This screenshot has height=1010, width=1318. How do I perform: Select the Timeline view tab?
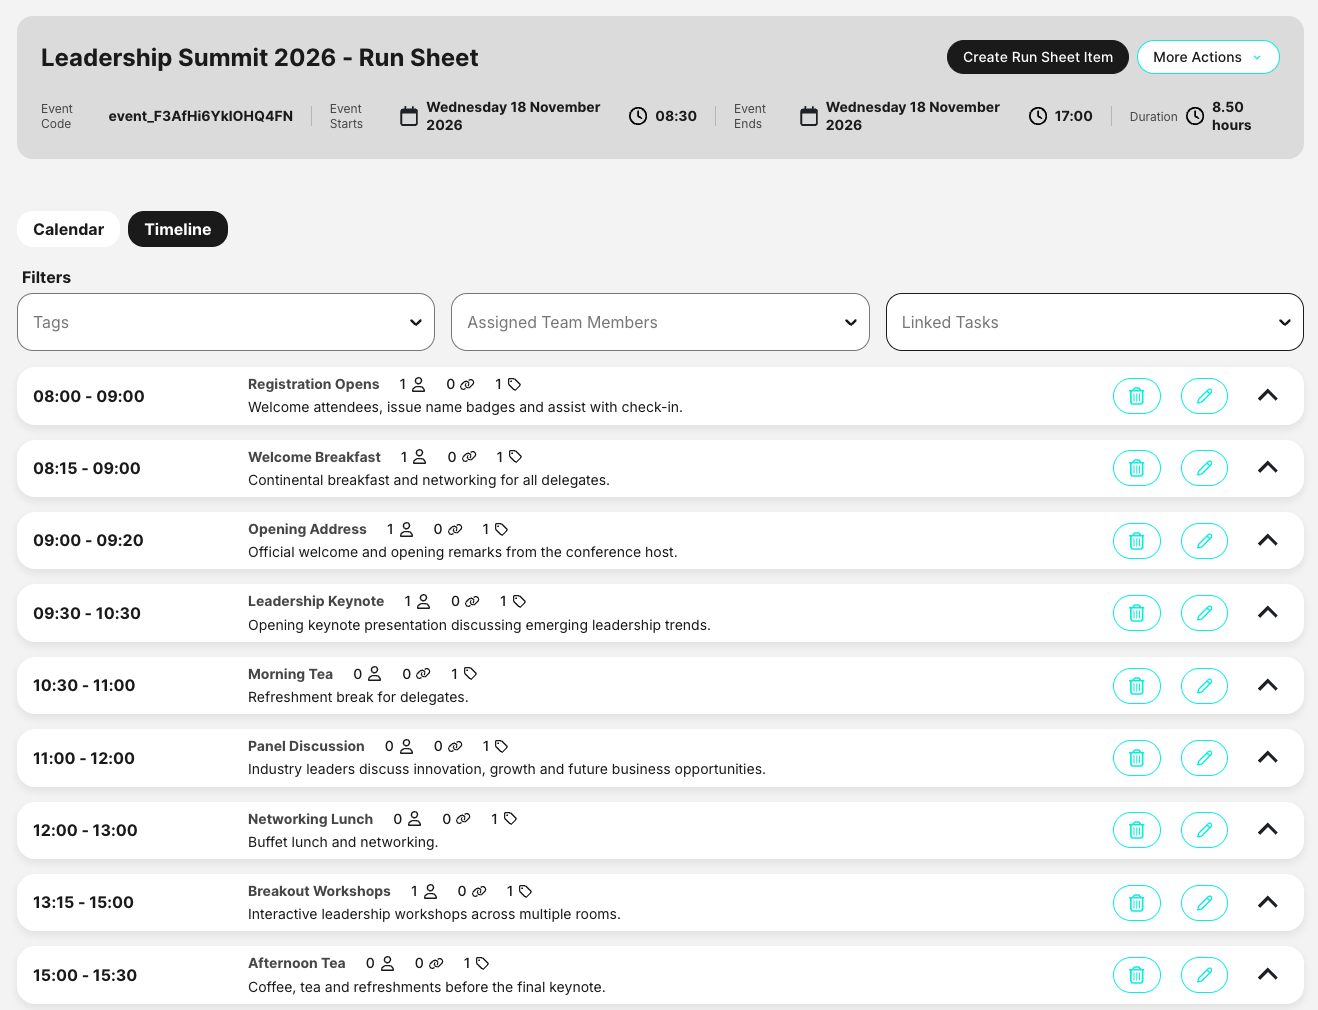pyautogui.click(x=178, y=229)
